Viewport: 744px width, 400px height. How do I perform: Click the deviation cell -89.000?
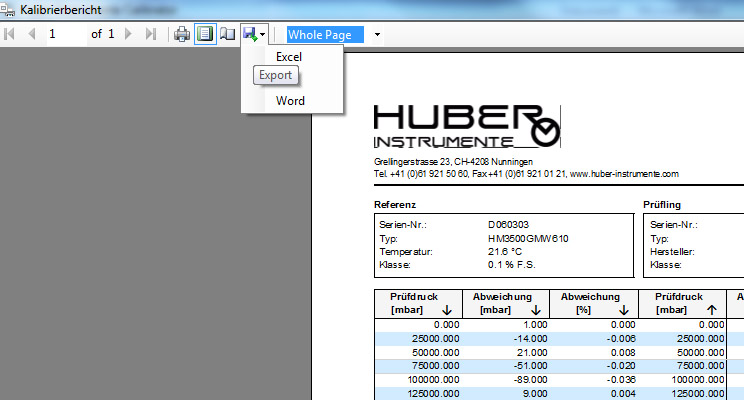coord(530,380)
